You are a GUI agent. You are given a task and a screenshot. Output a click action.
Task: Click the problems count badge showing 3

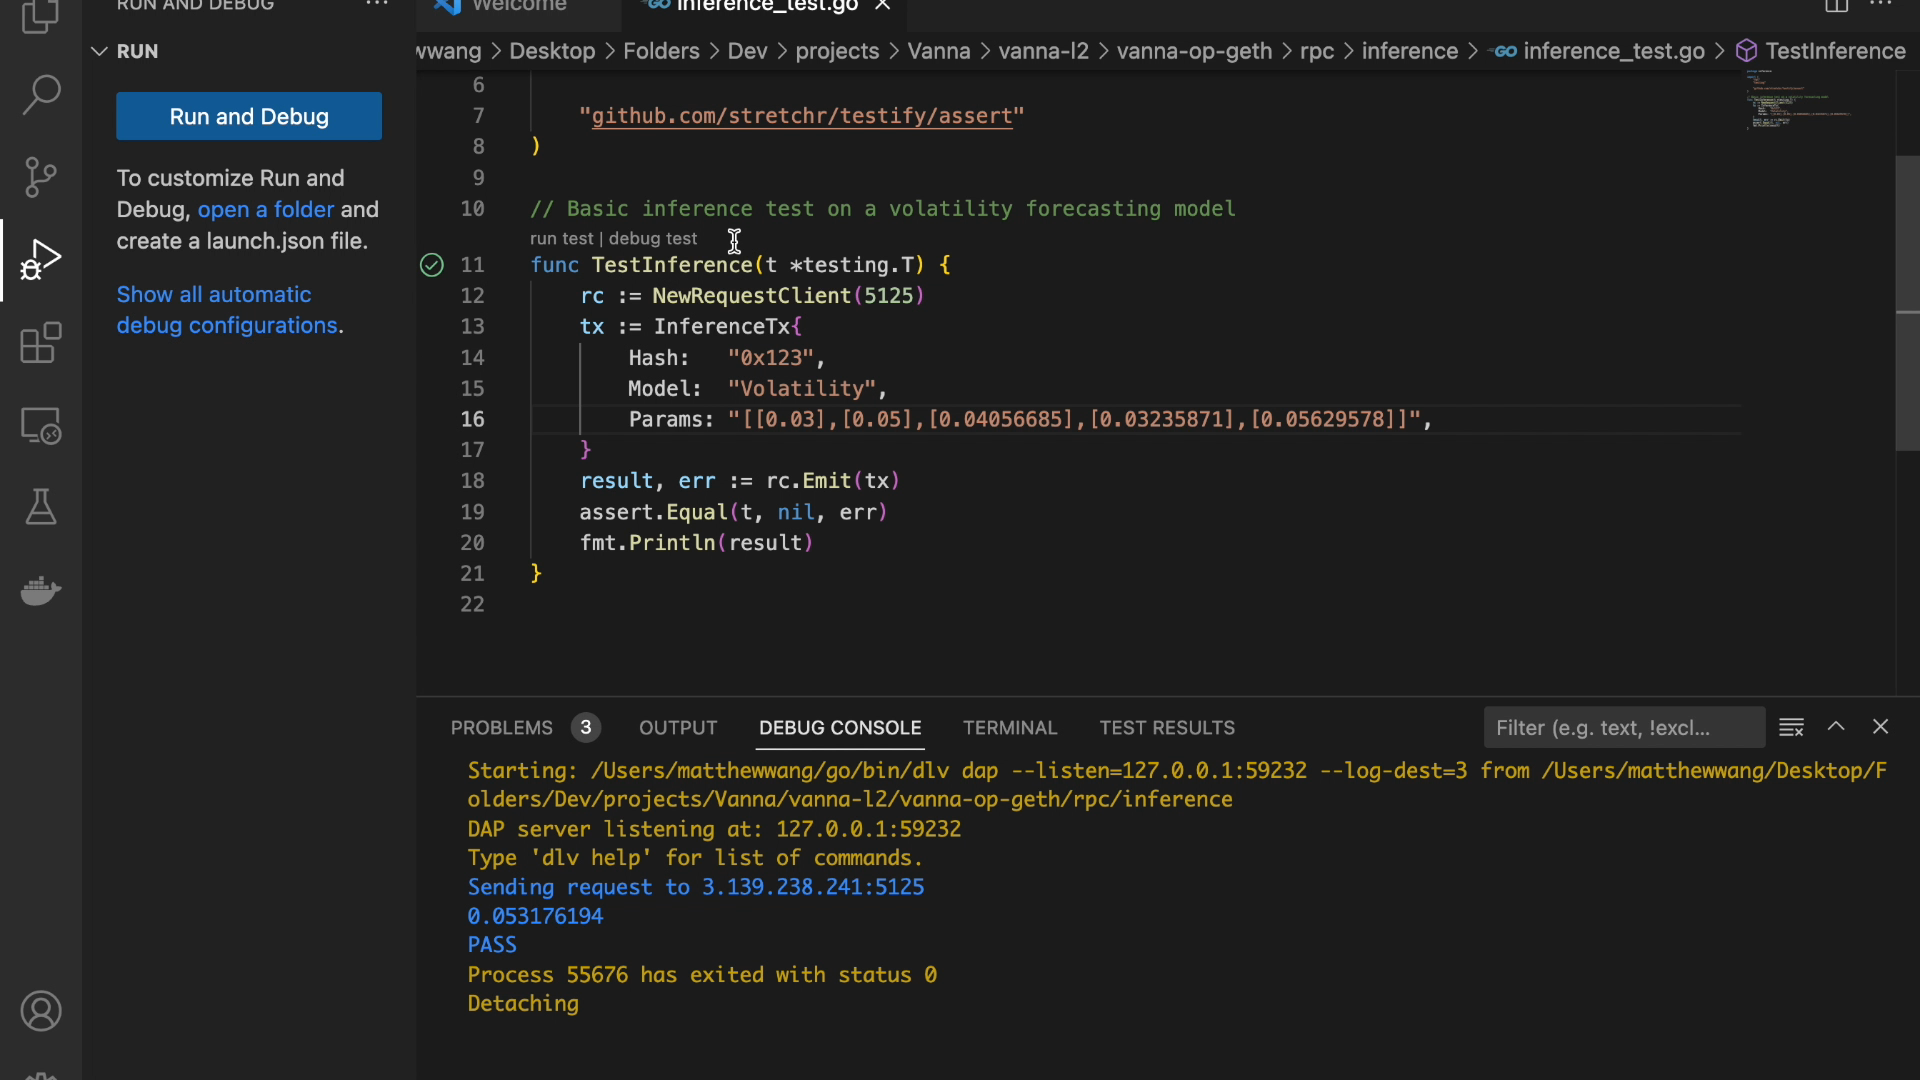pyautogui.click(x=586, y=728)
